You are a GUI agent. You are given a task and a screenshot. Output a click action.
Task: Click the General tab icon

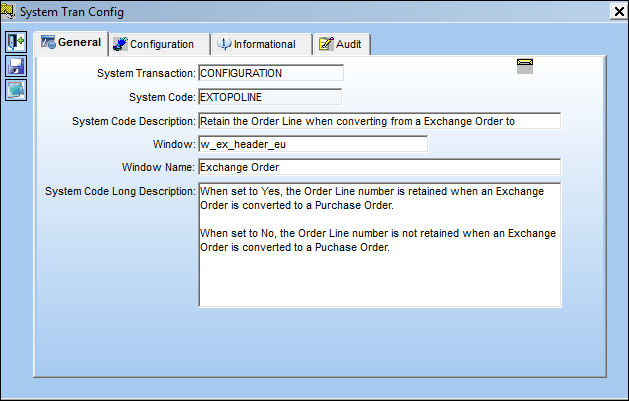pyautogui.click(x=48, y=42)
